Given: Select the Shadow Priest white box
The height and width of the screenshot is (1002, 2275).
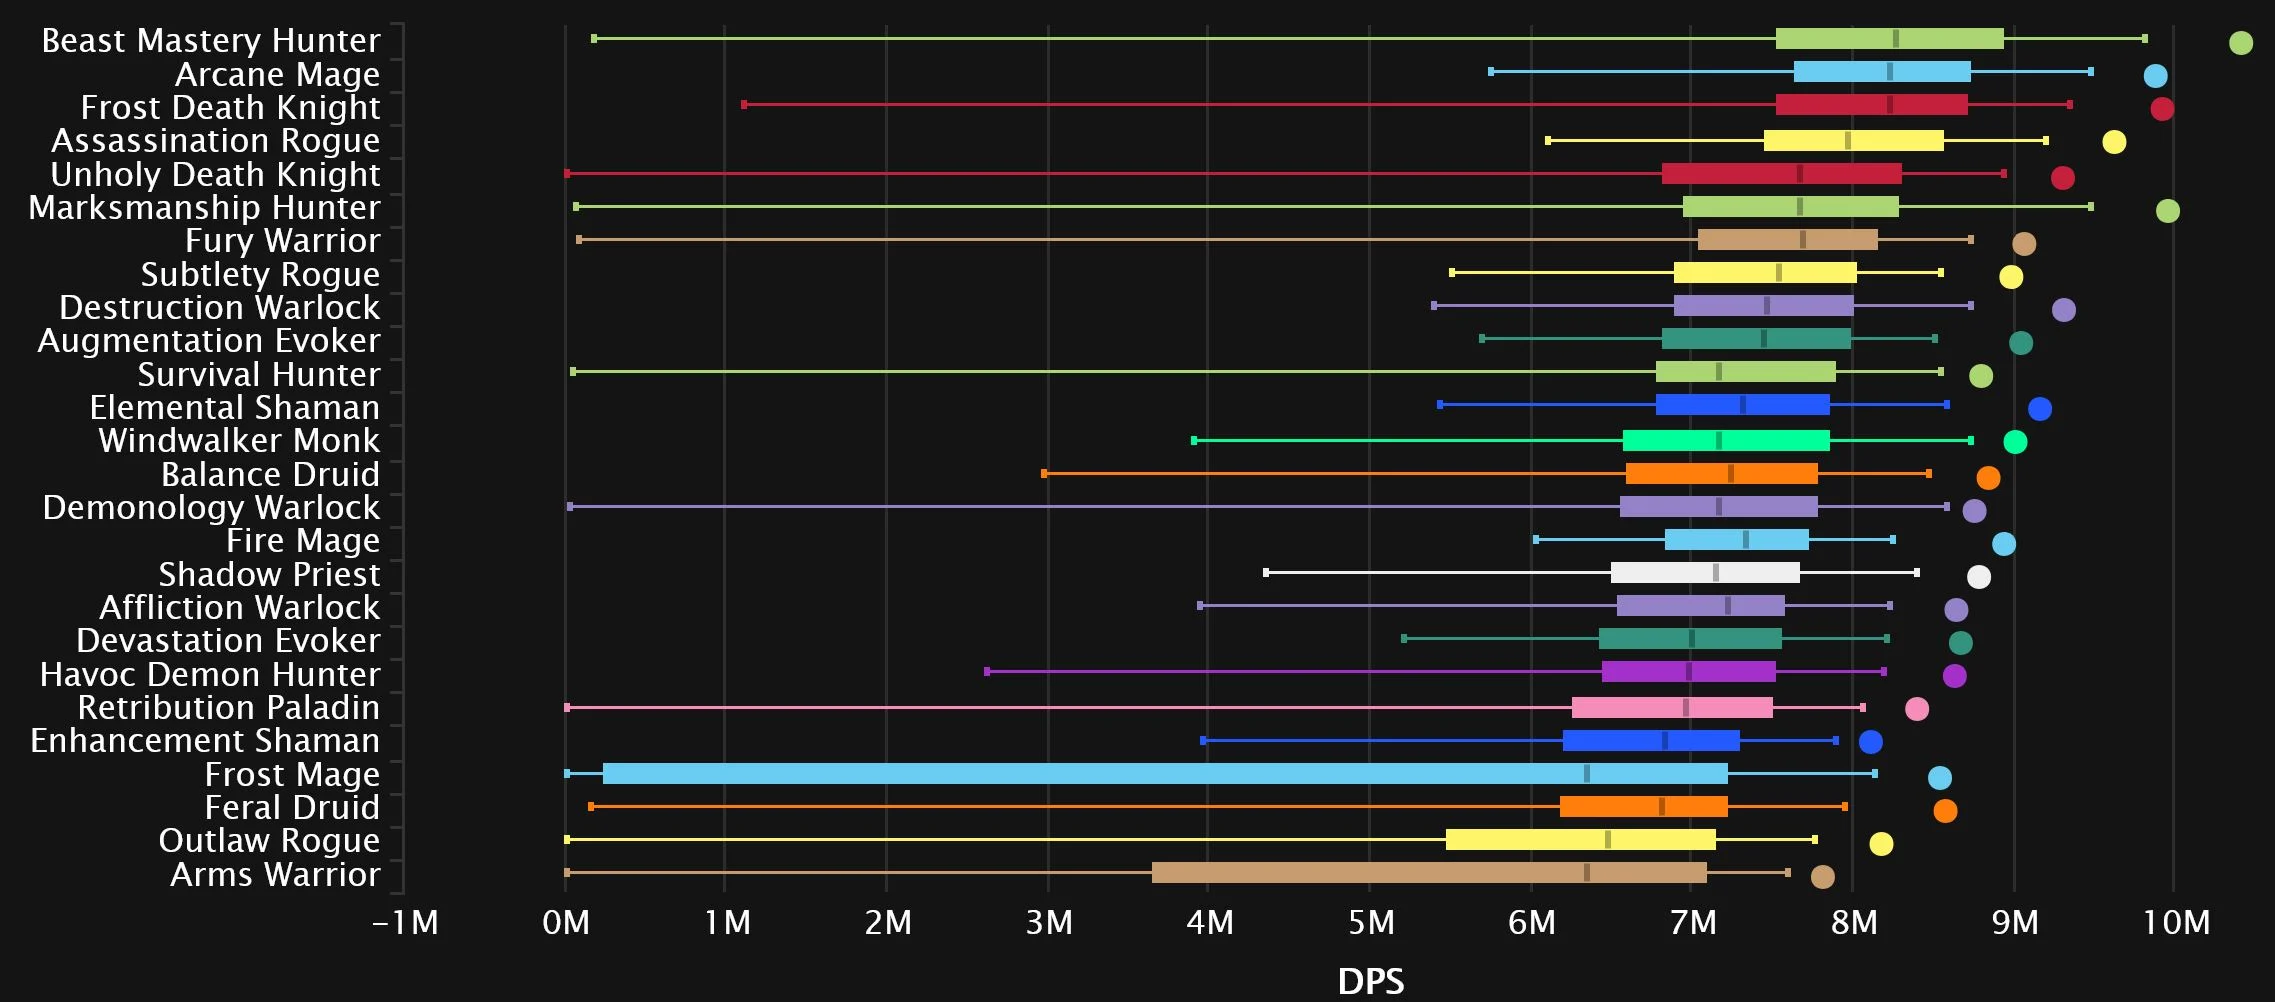Looking at the screenshot, I should coord(1704,573).
